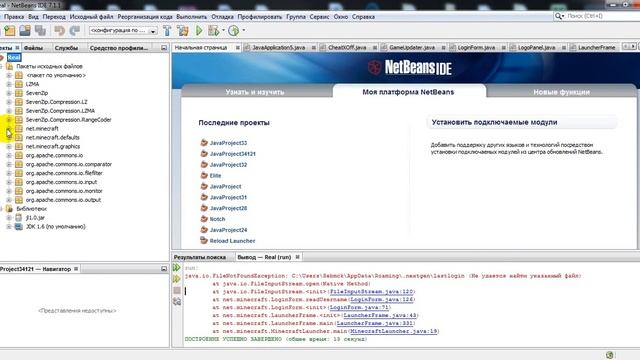This screenshot has width=640, height=360.
Task: Switch to the Результаты поиска tab
Action: (200, 257)
